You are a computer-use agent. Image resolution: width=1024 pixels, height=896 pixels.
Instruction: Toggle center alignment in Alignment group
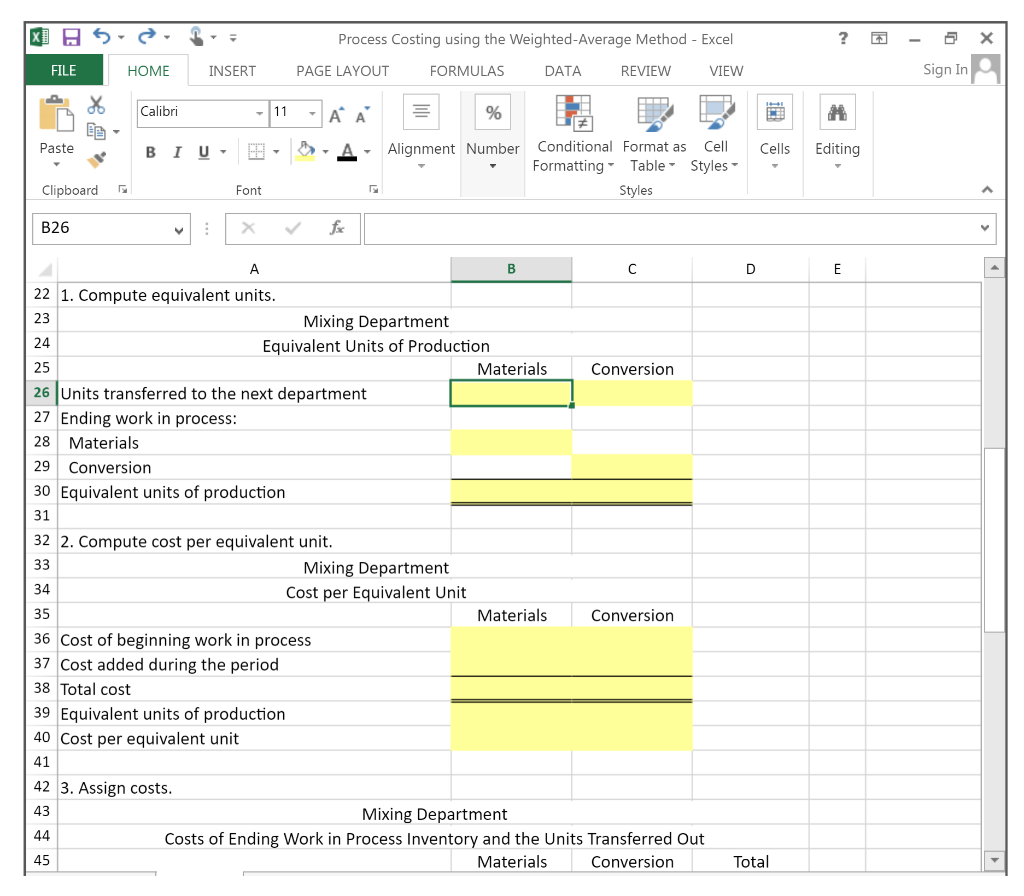pyautogui.click(x=422, y=111)
